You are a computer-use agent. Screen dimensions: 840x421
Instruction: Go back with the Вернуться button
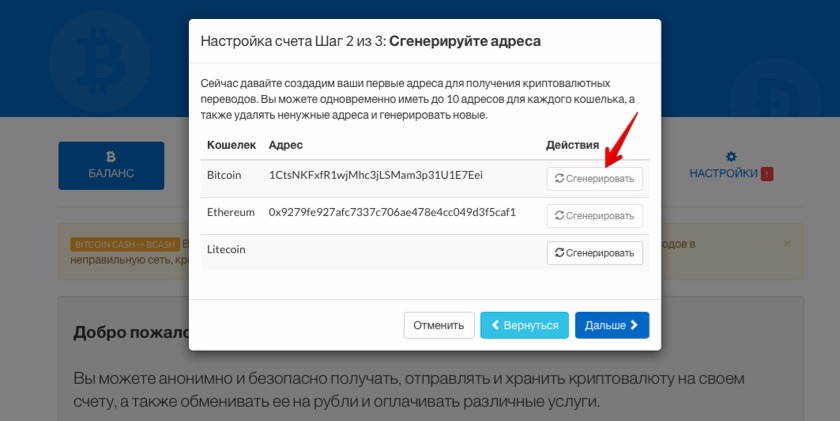[524, 325]
